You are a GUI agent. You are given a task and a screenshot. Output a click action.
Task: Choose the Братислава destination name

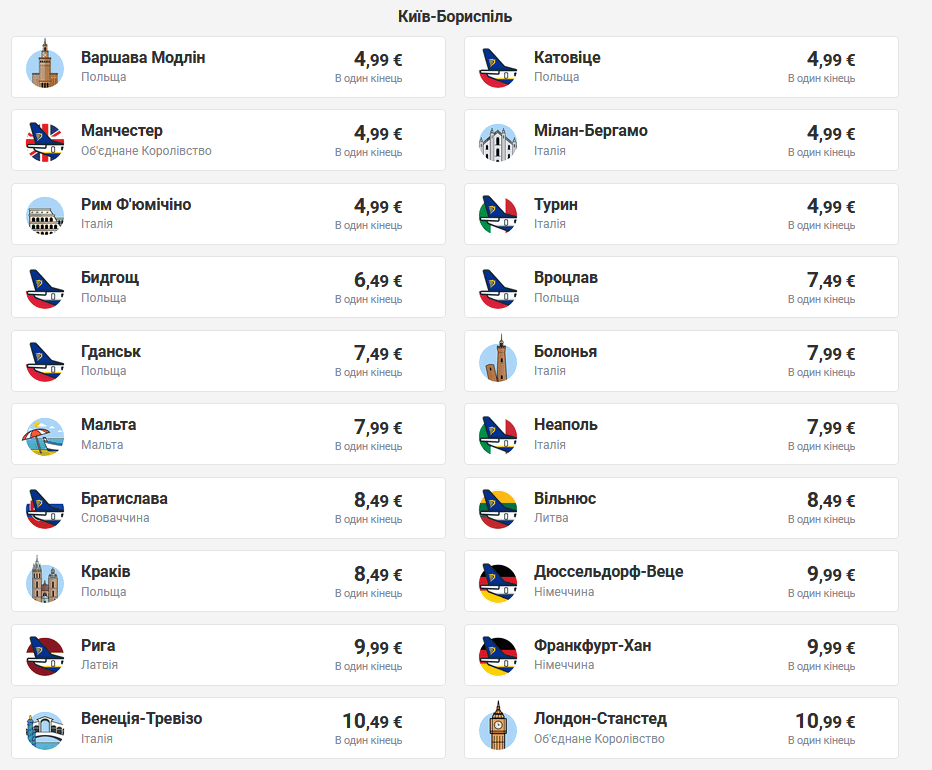point(124,499)
